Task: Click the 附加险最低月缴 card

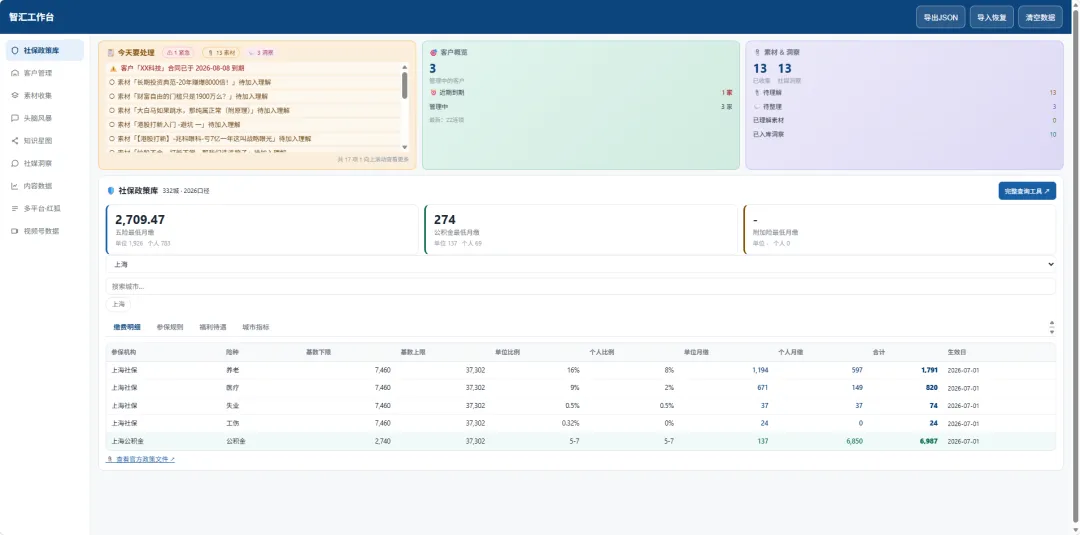Action: pos(900,229)
